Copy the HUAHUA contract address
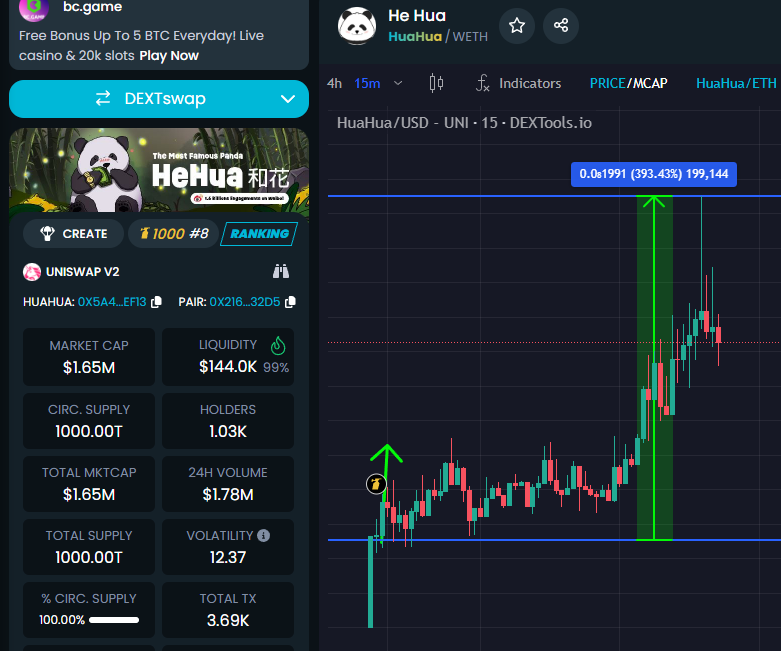Image resolution: width=781 pixels, height=651 pixels. [156, 302]
